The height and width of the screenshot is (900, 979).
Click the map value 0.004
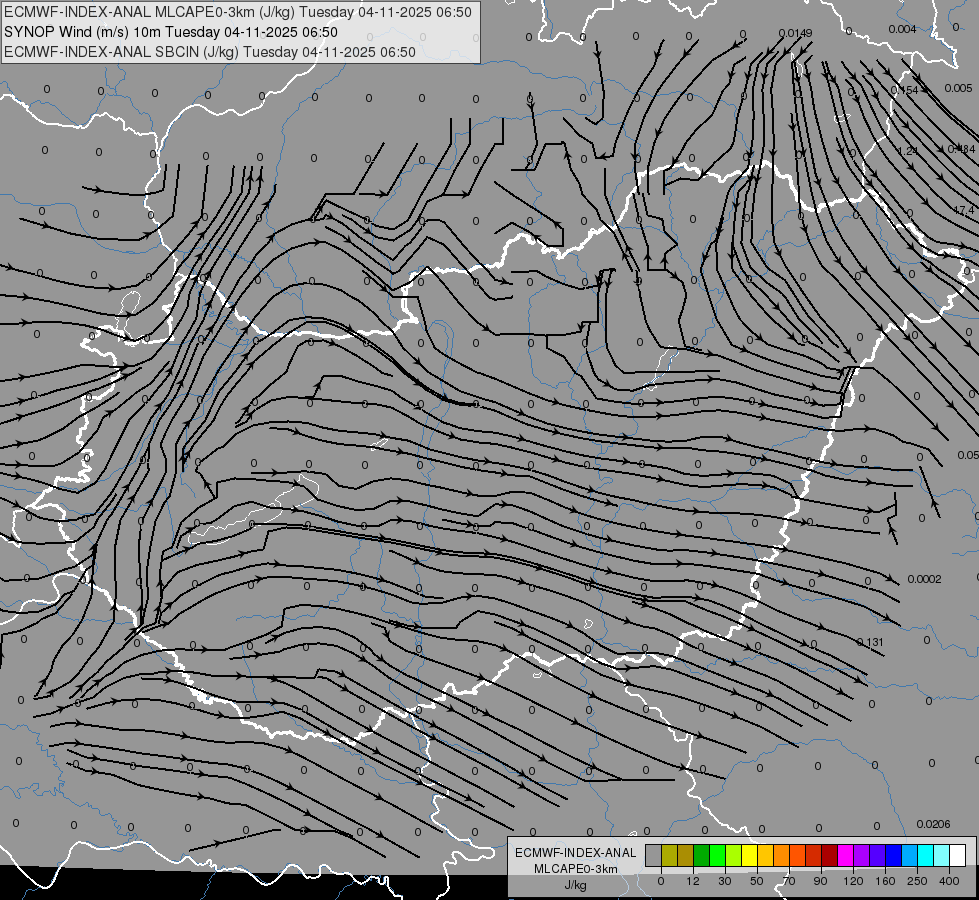[902, 29]
